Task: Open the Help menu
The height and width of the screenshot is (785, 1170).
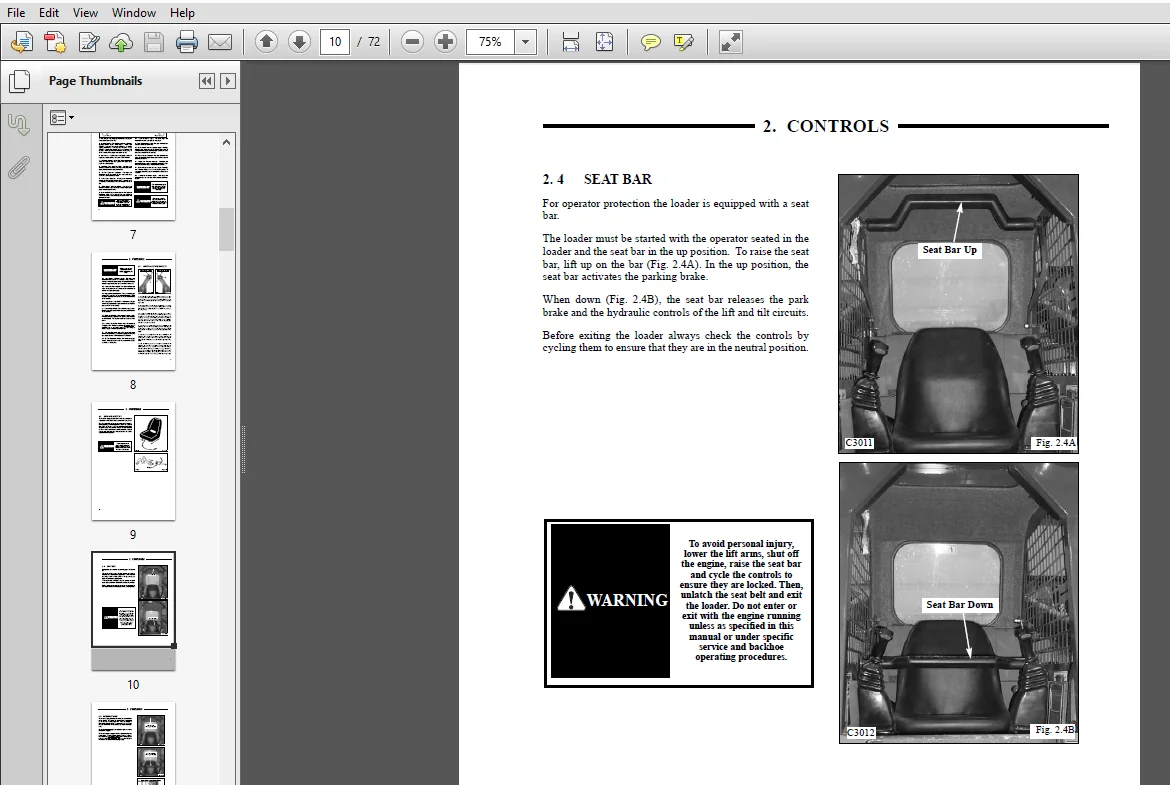Action: coord(182,13)
